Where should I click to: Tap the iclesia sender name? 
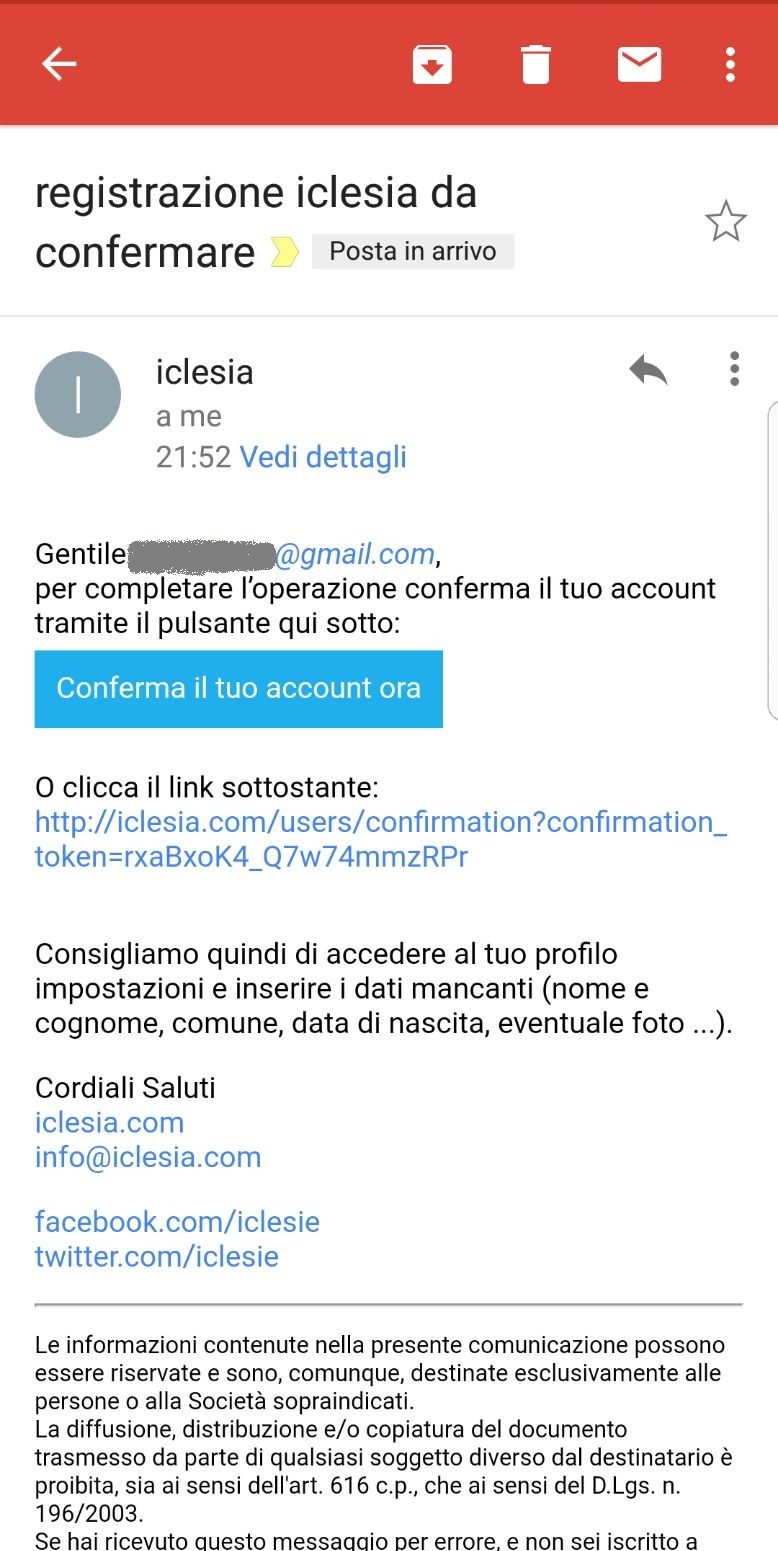[x=205, y=372]
